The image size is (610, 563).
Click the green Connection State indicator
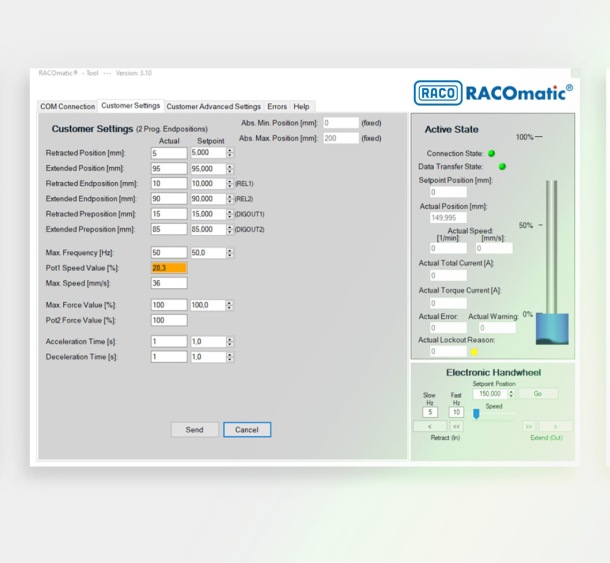tap(491, 153)
